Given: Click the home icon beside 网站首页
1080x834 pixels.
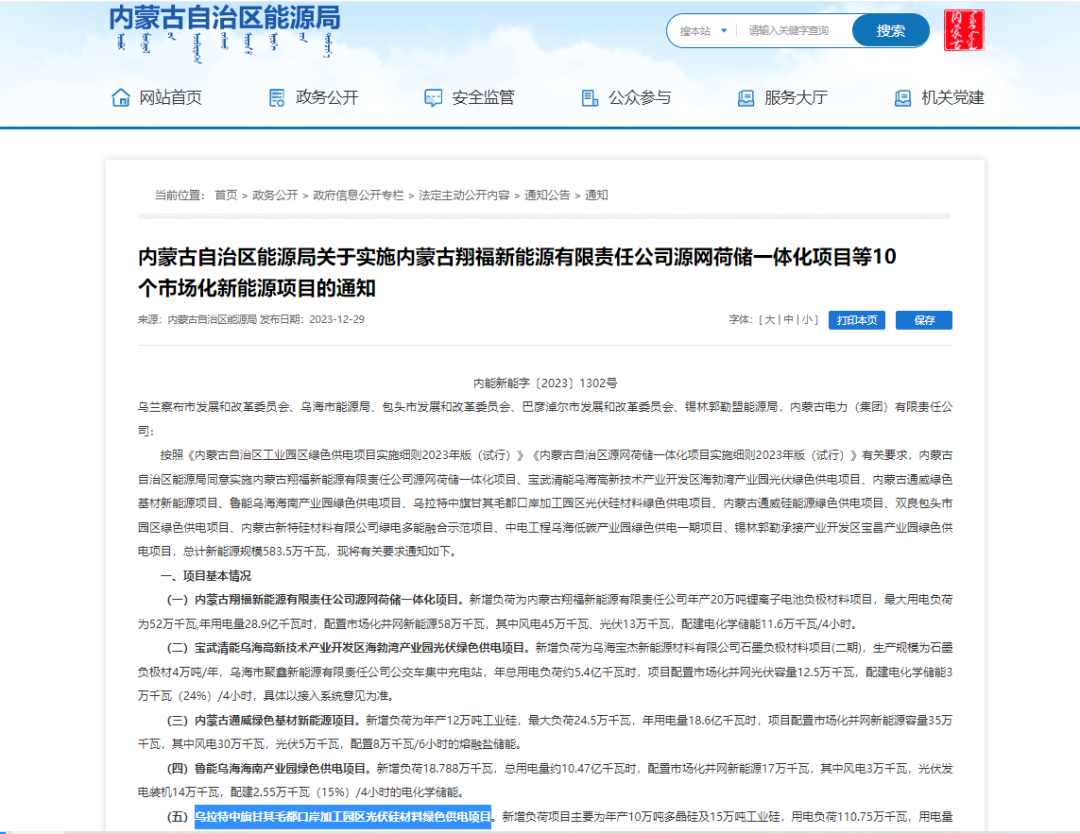Looking at the screenshot, I should (121, 98).
